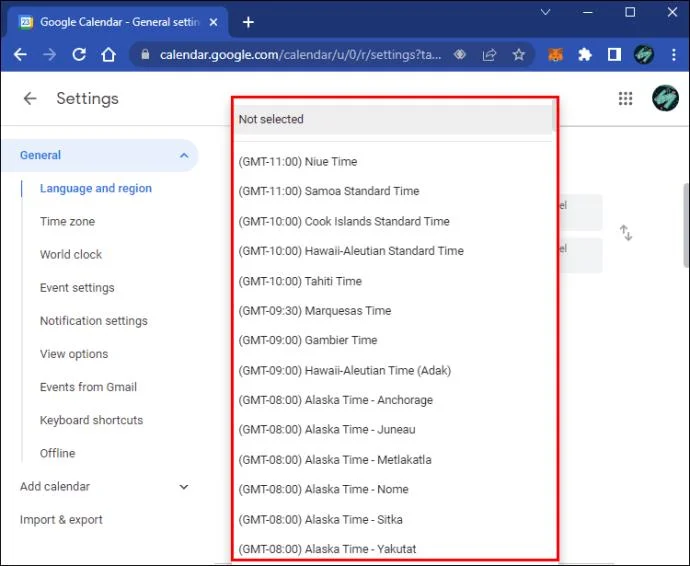Select (GMT-11:00) Samoa Standard Time
Image resolution: width=690 pixels, height=566 pixels.
[x=393, y=191]
